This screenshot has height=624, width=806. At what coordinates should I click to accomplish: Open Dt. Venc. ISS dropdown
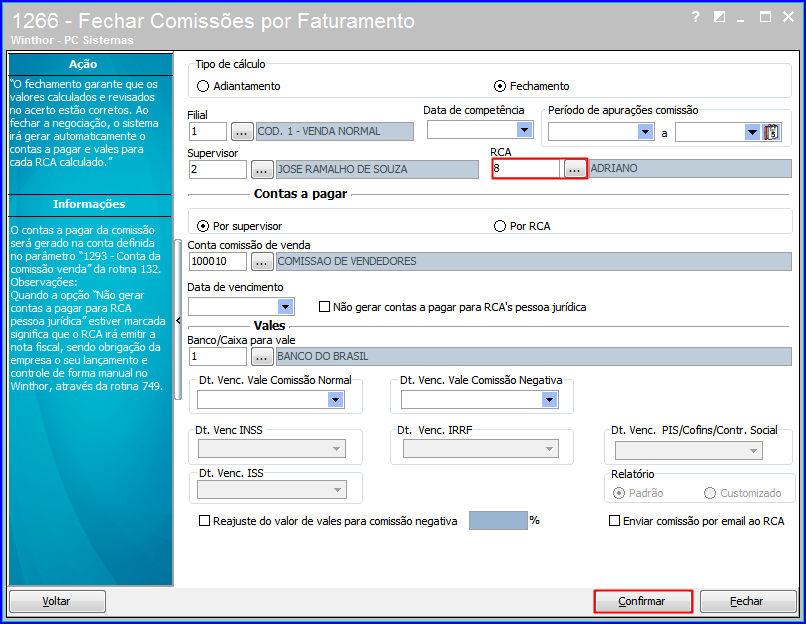pos(337,490)
